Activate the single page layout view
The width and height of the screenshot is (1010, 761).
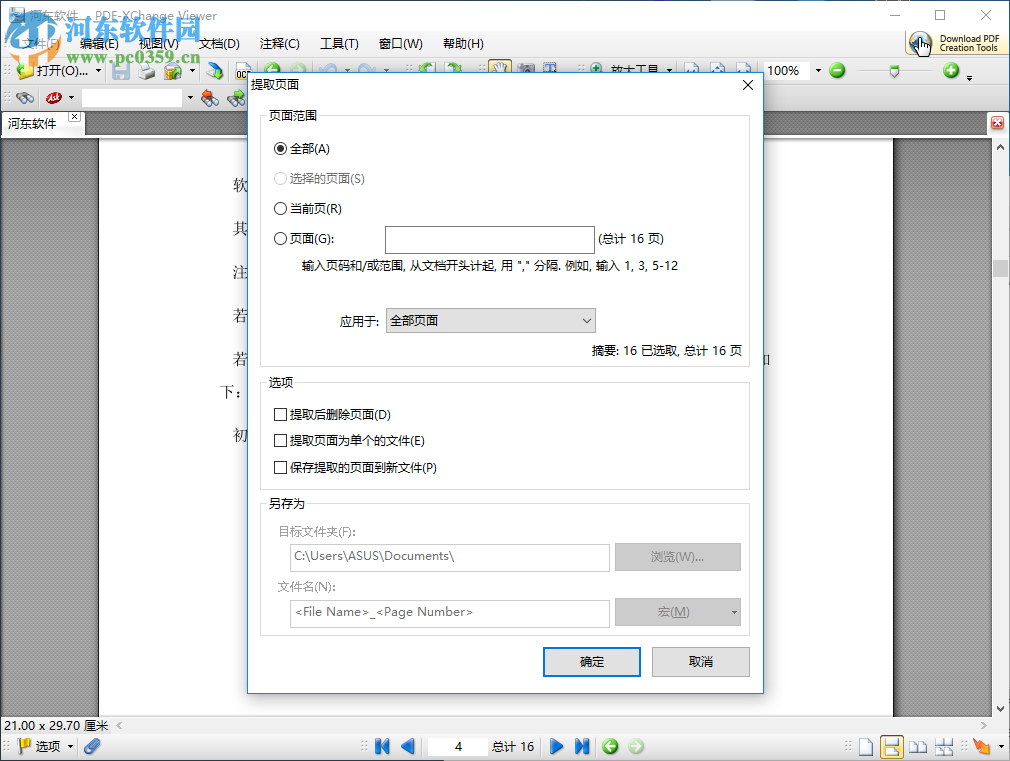pyautogui.click(x=866, y=746)
